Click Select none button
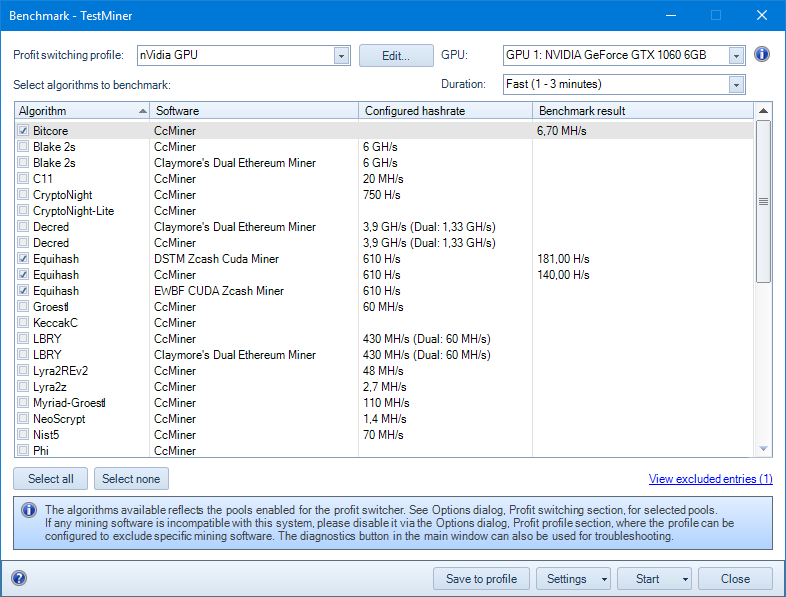Viewport: 786px width, 597px height. click(131, 479)
